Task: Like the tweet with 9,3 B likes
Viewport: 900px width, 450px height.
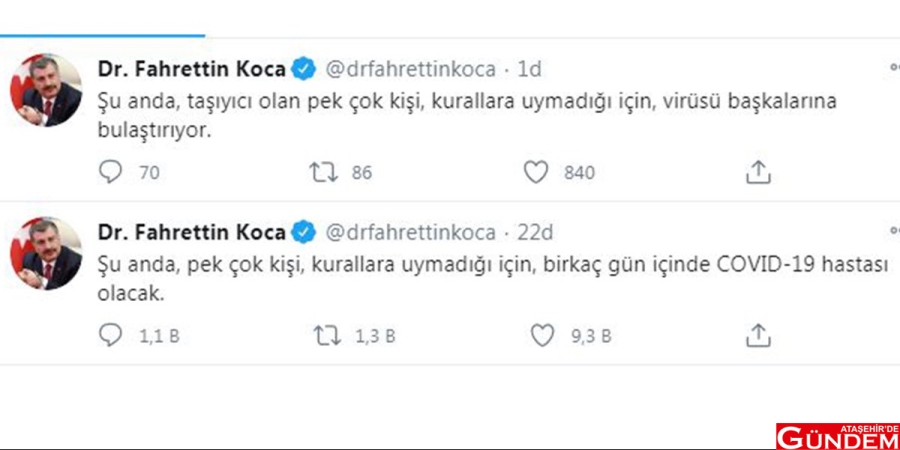Action: point(541,336)
